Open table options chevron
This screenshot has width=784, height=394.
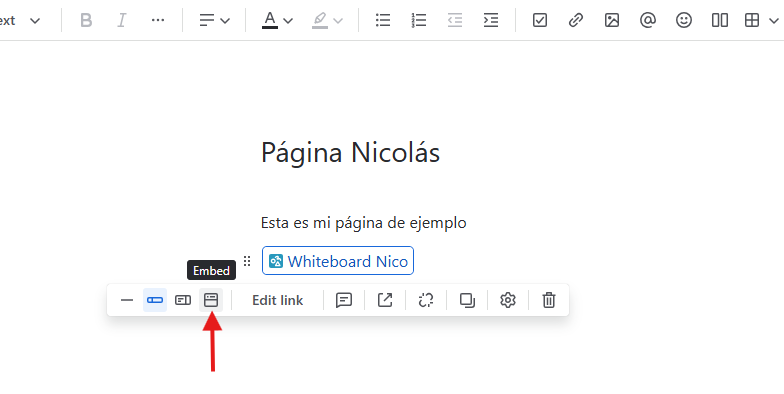[x=774, y=20]
